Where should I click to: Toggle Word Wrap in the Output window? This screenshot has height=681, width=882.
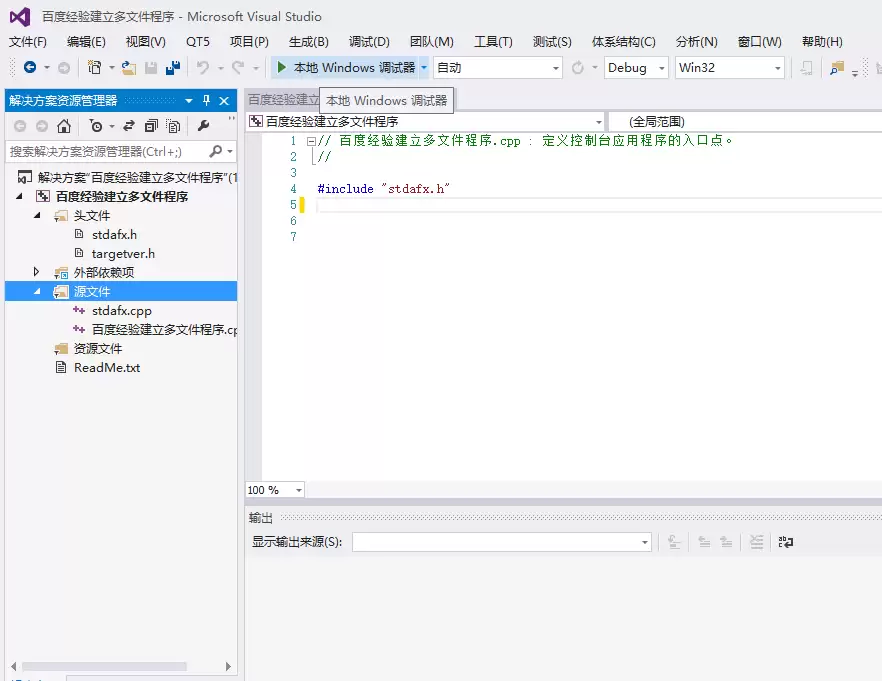[785, 541]
